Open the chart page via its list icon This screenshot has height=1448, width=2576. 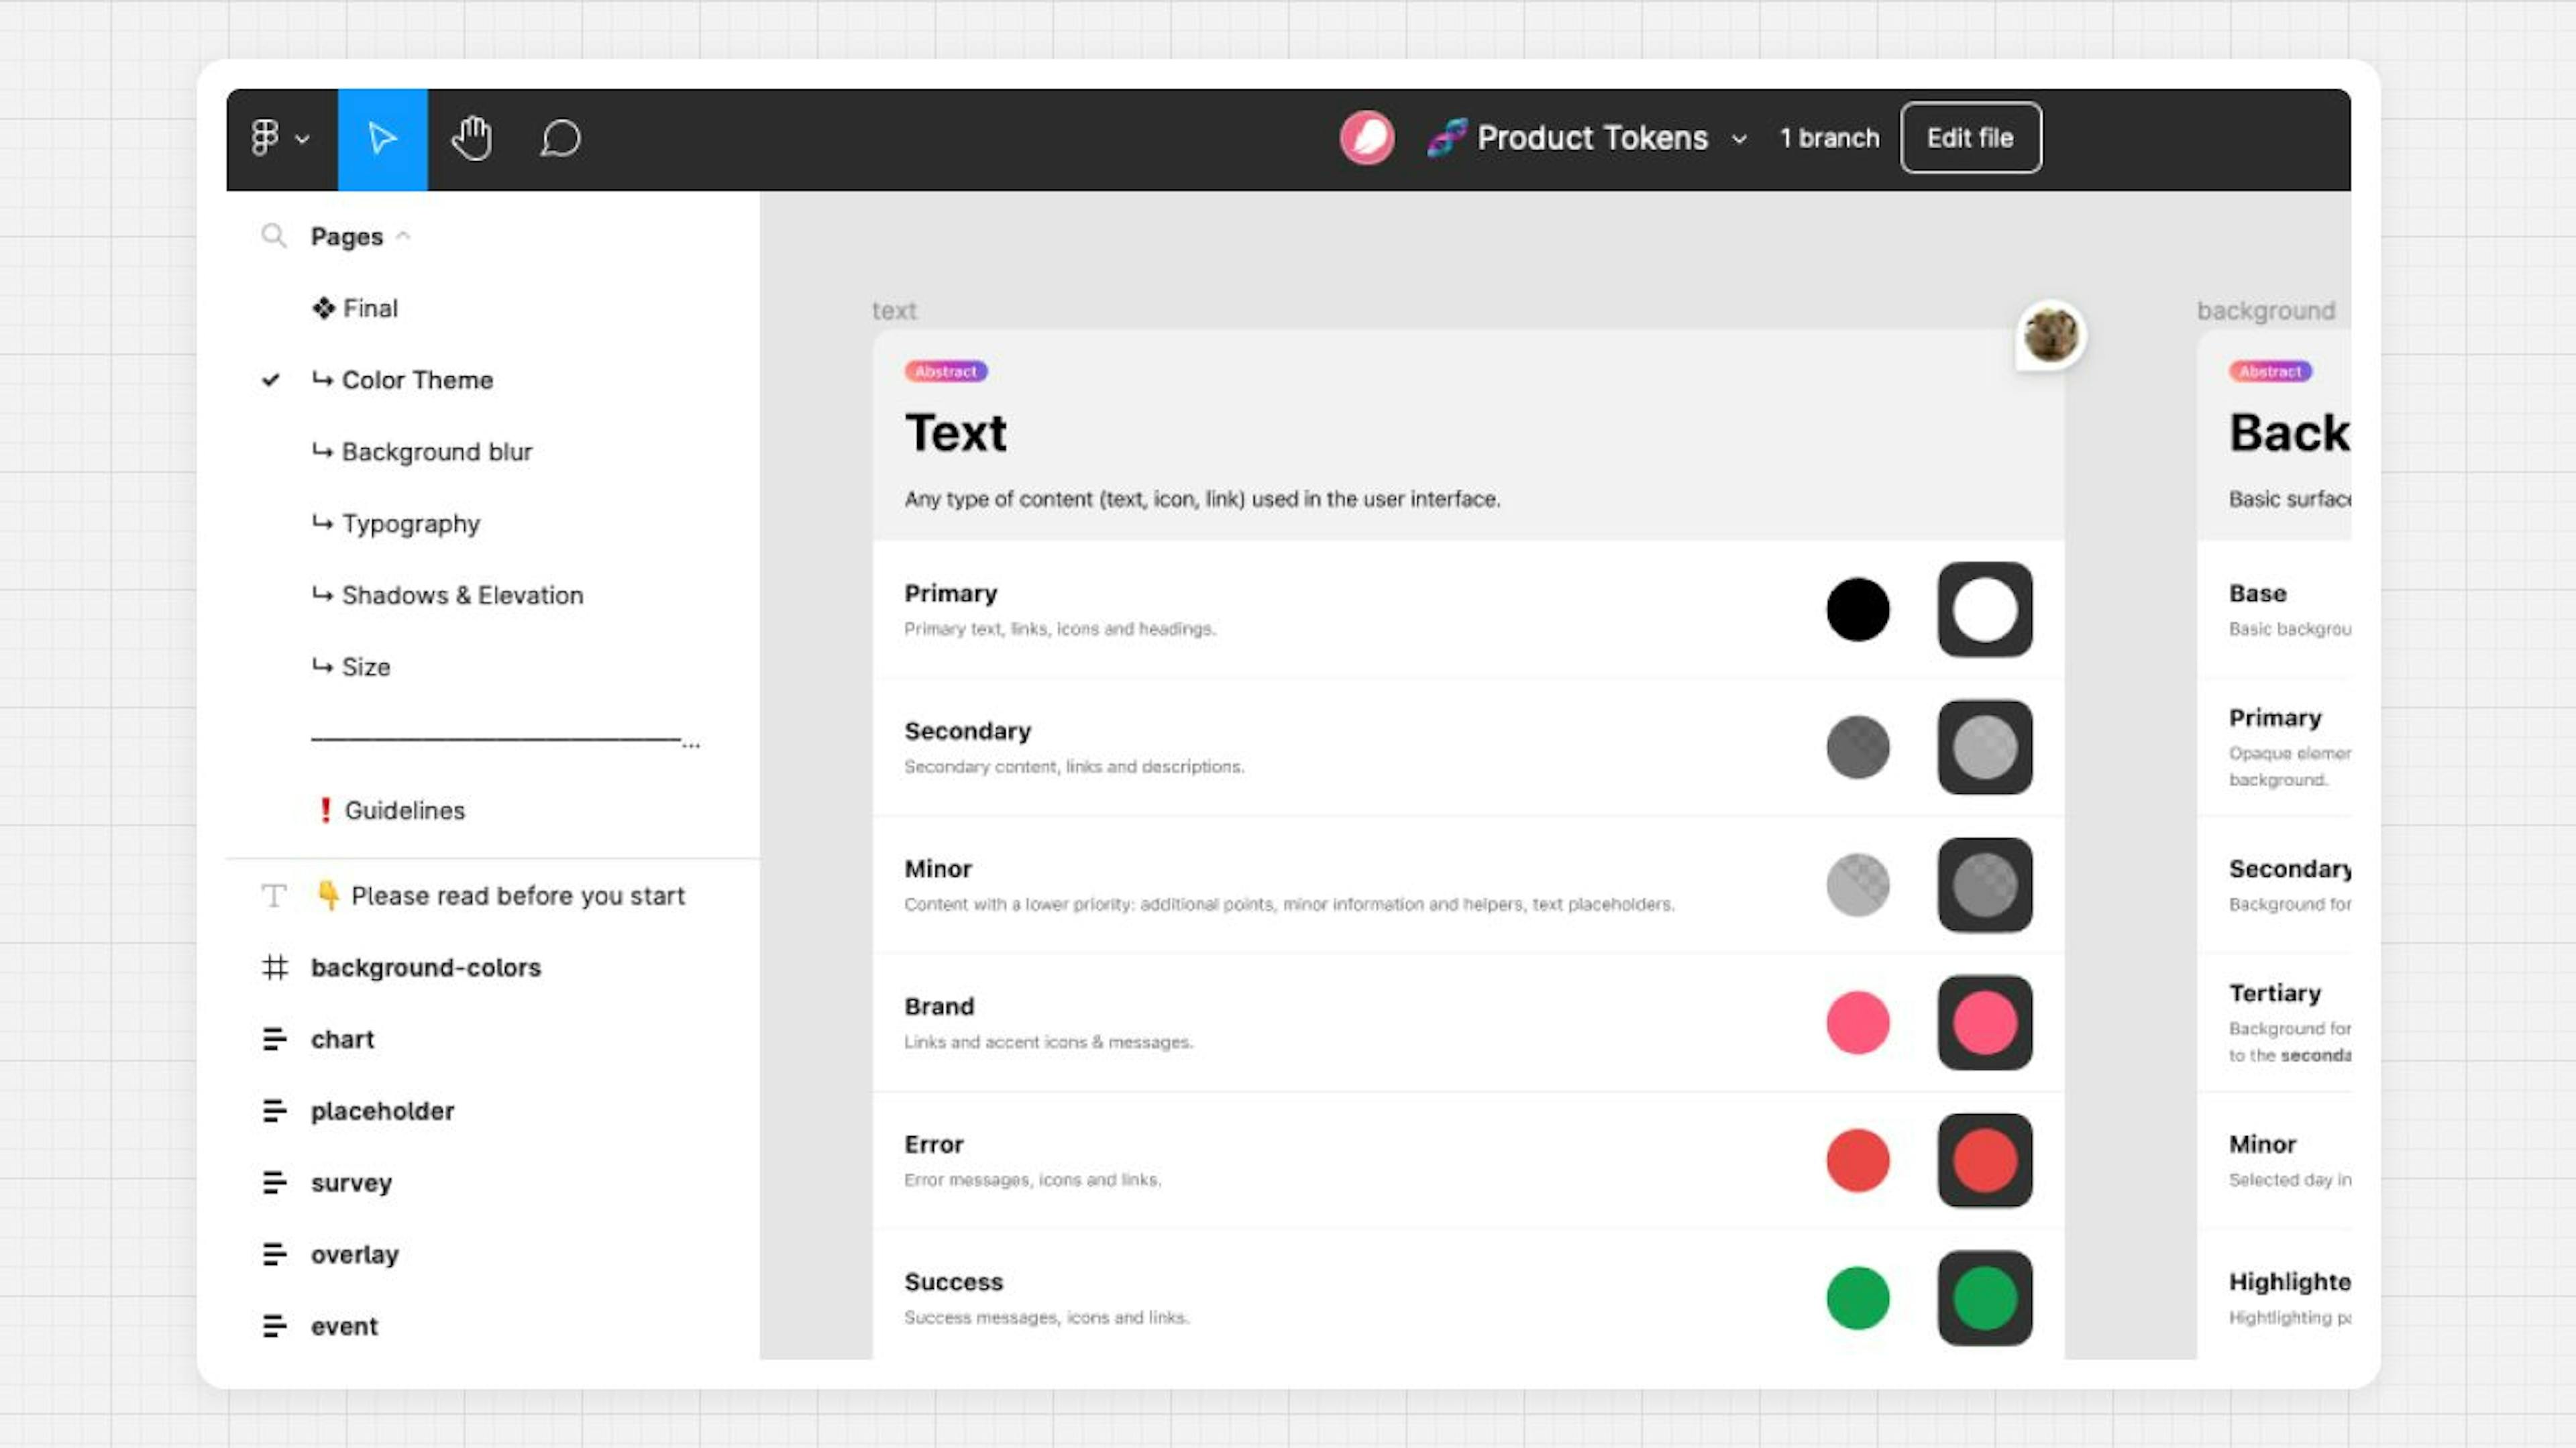pos(276,1039)
